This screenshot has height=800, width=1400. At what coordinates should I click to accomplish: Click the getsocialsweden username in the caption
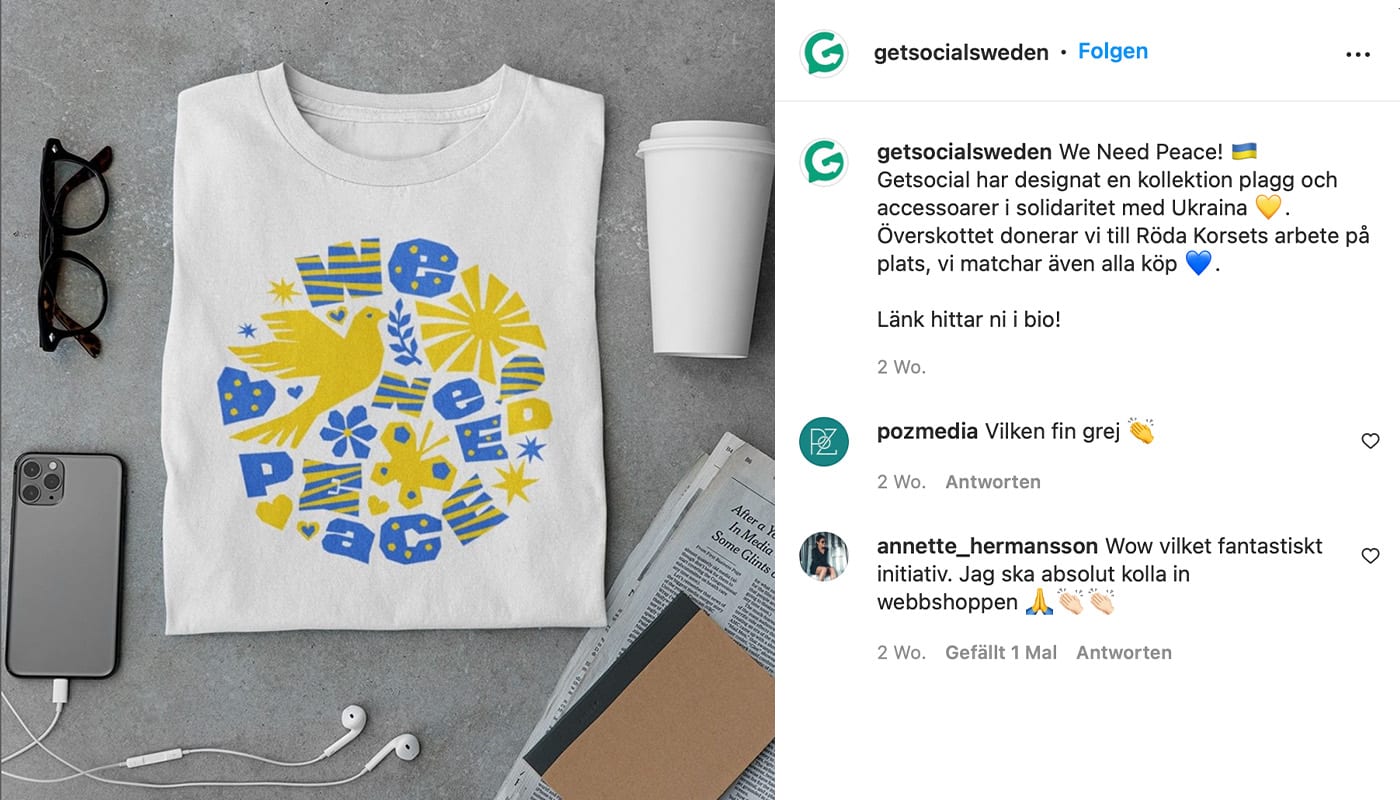click(x=964, y=152)
